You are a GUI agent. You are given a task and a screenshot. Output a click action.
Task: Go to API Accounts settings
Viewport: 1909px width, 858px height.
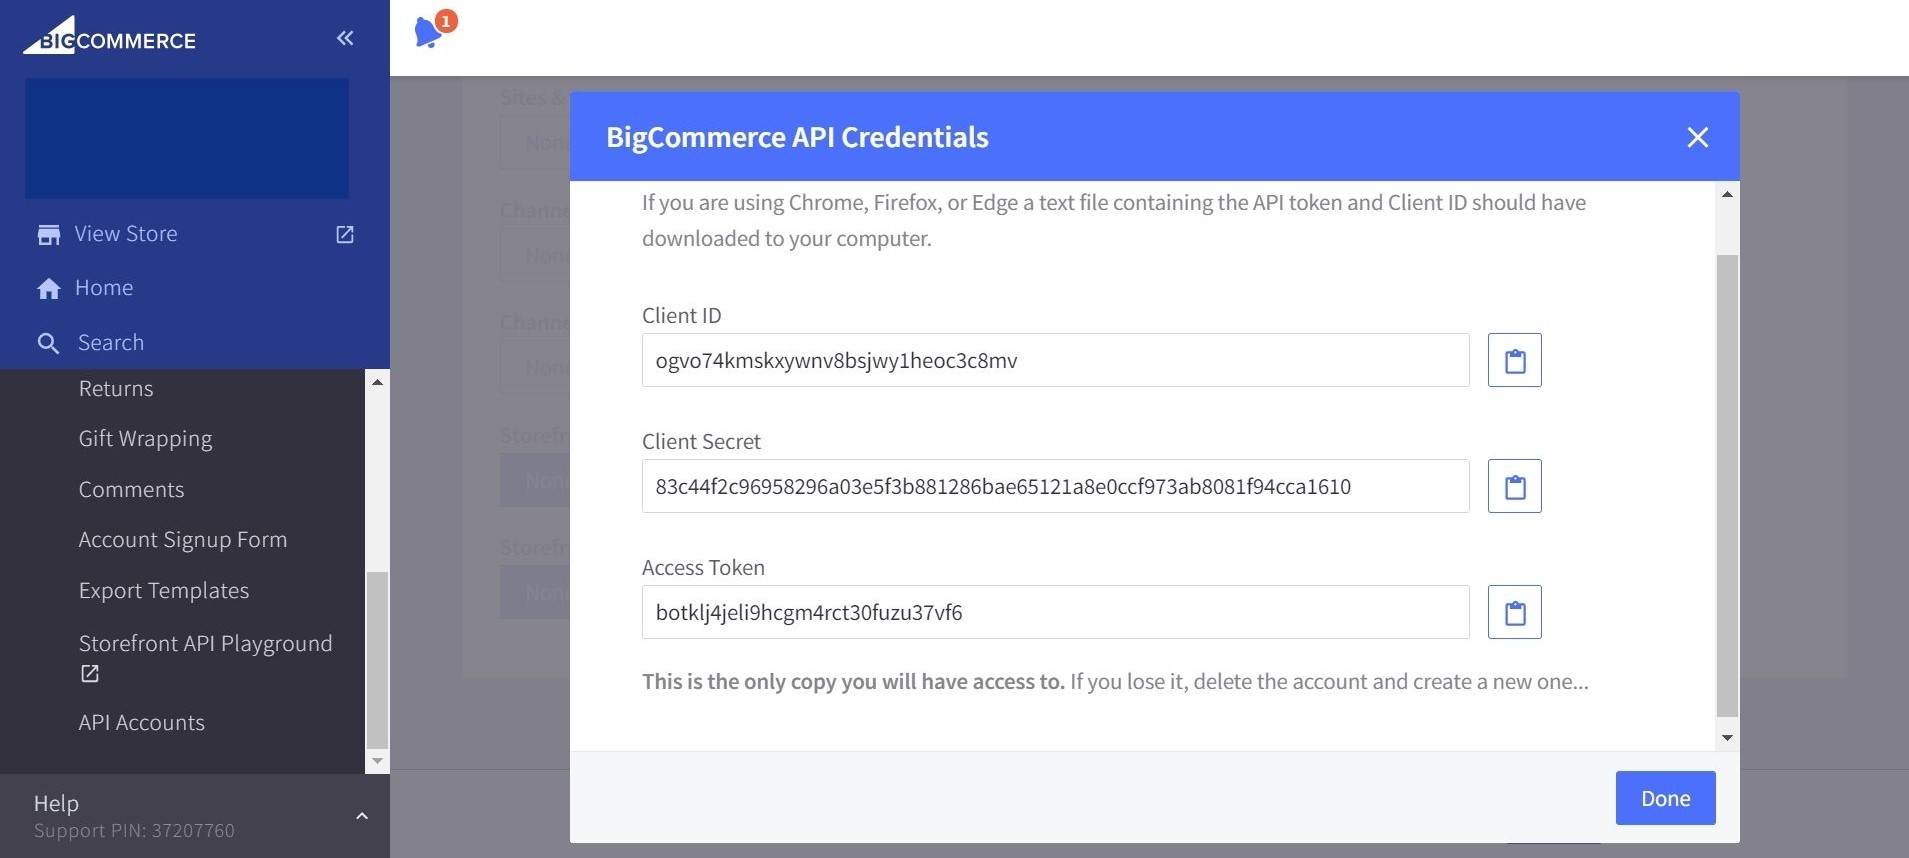(x=142, y=722)
